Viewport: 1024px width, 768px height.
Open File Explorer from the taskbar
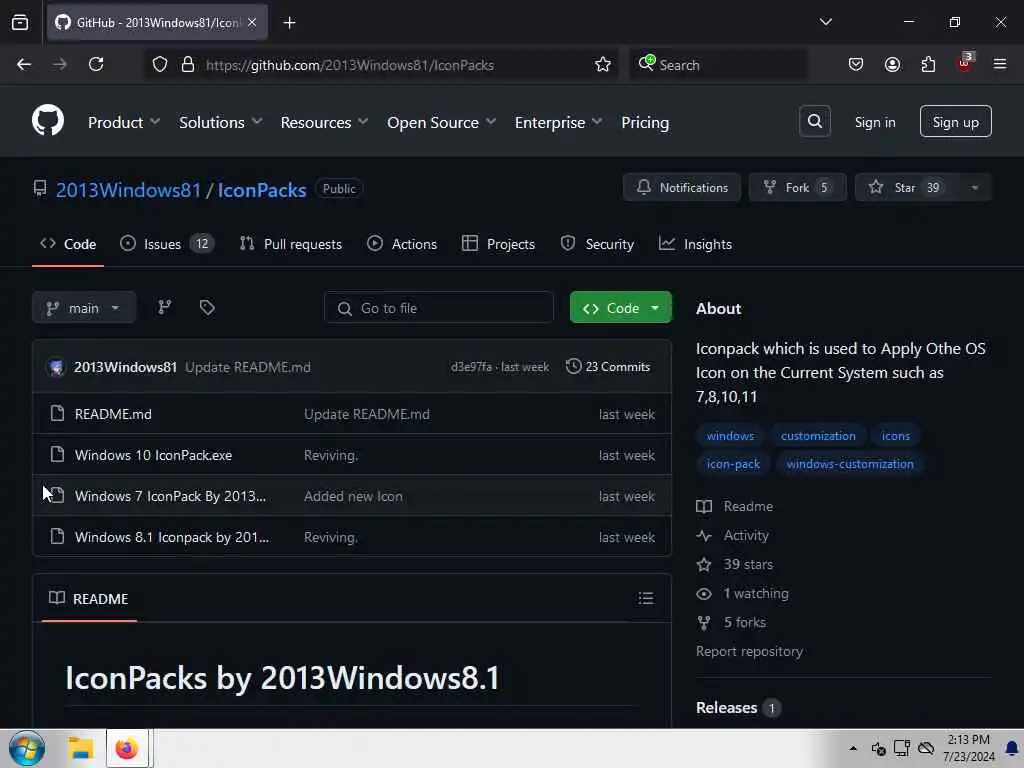[81, 748]
